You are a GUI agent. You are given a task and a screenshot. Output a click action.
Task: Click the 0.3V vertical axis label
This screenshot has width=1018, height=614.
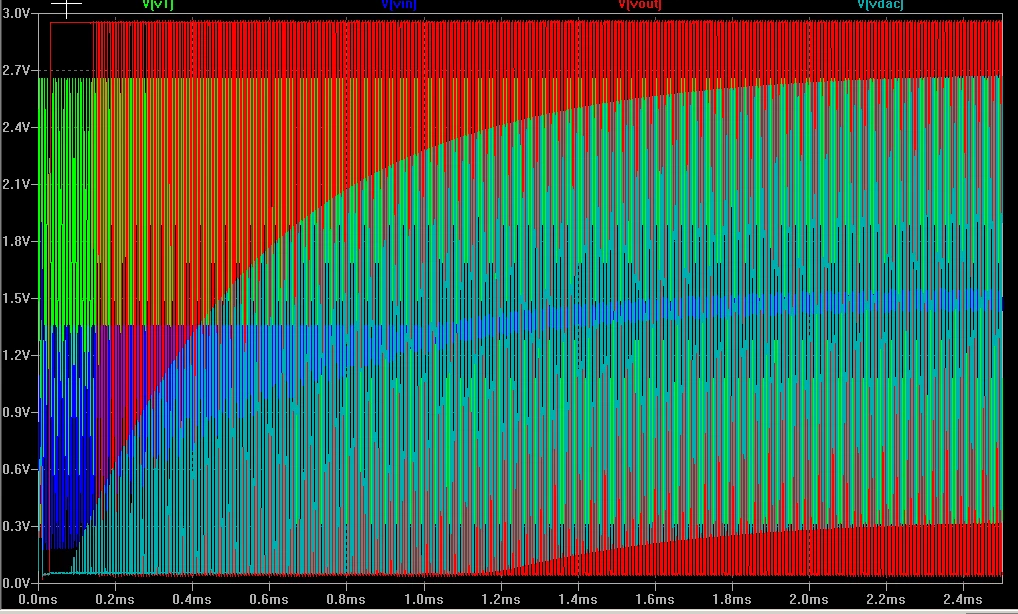click(16, 526)
